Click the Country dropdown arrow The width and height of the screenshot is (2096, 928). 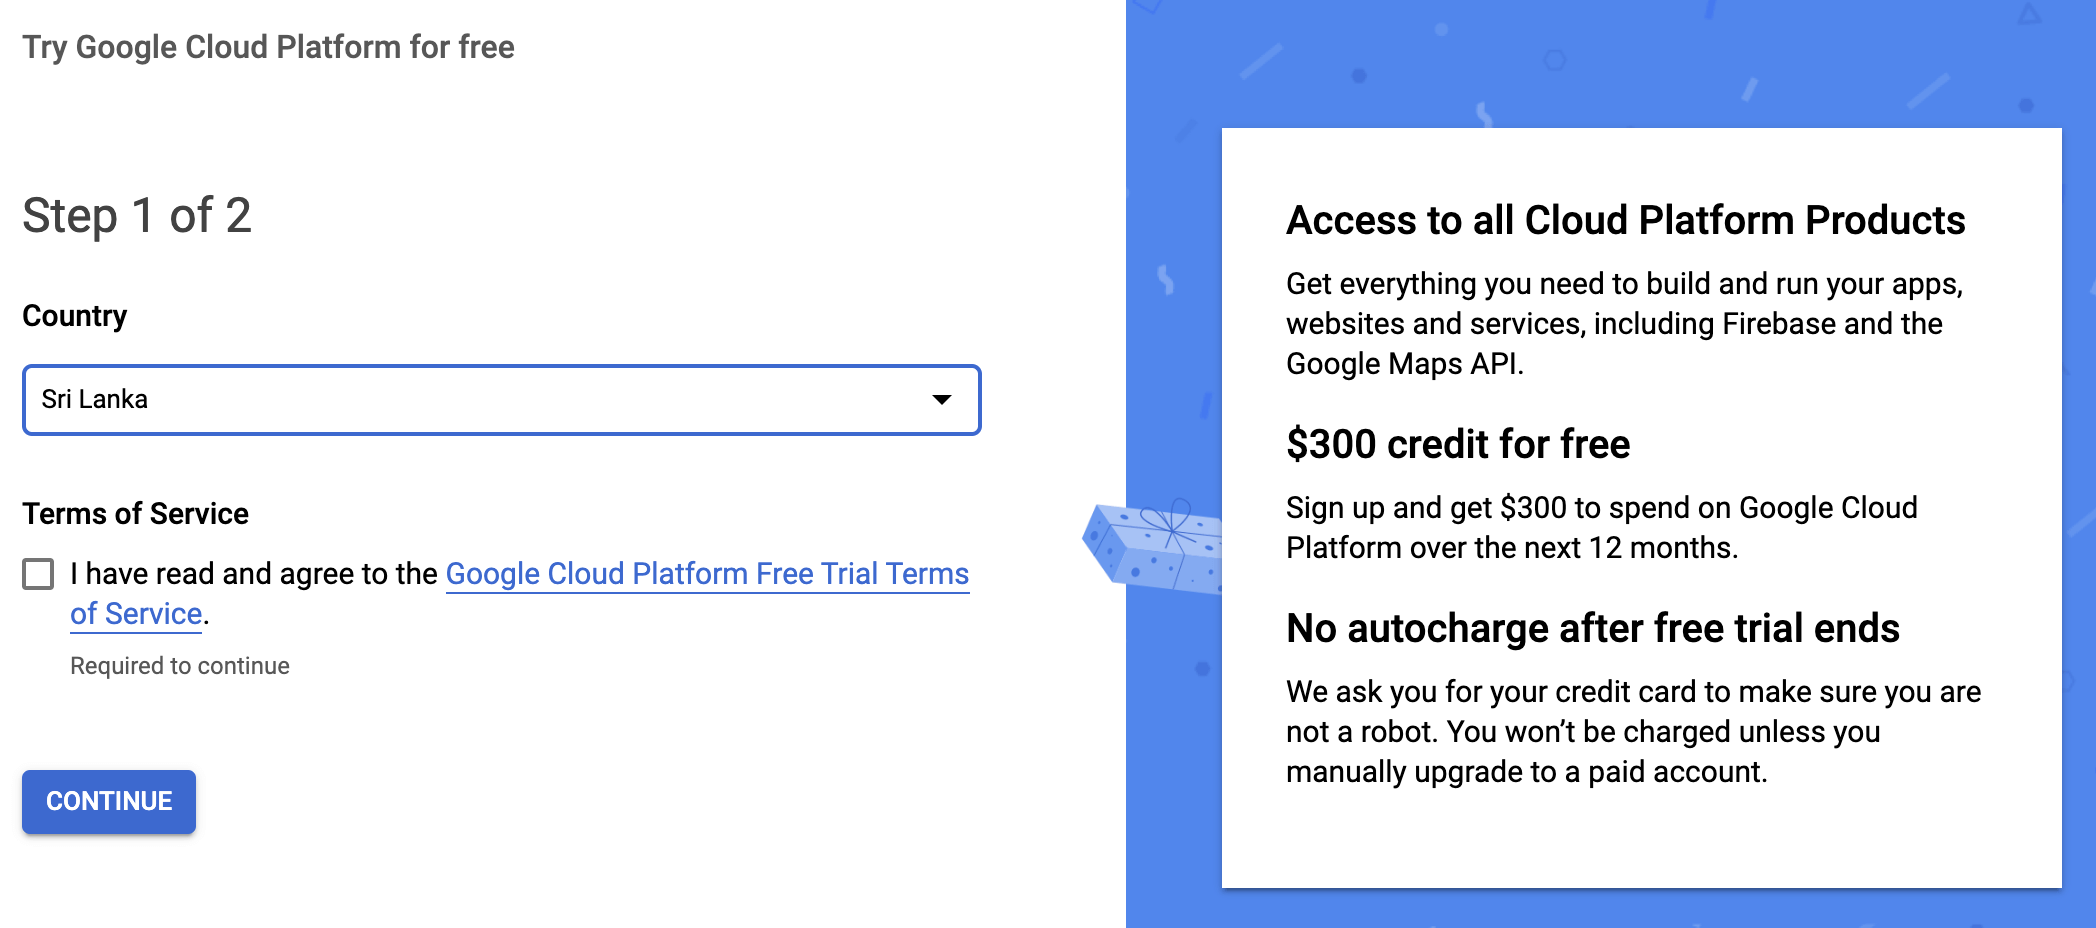(941, 400)
